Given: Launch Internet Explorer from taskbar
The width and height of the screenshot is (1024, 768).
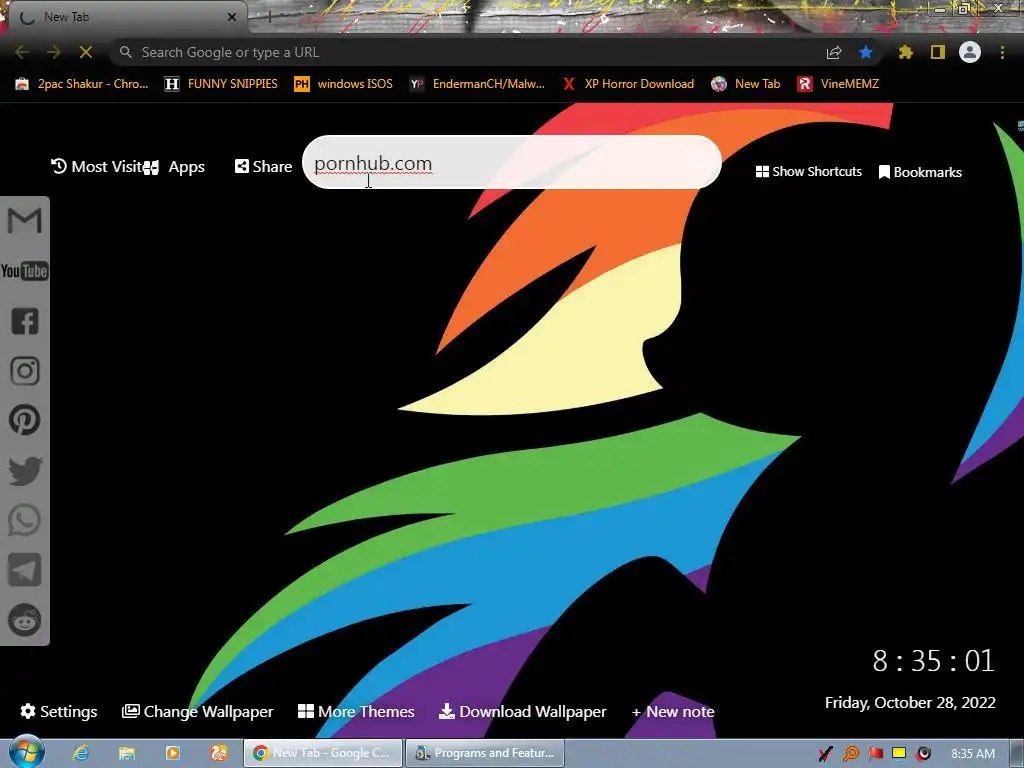Looking at the screenshot, I should [81, 753].
